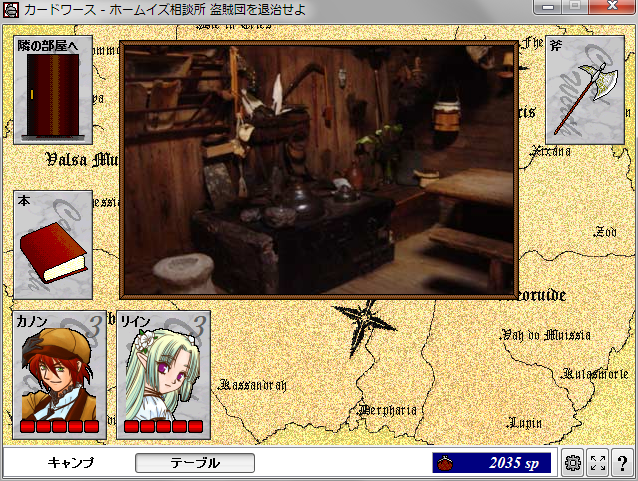Maximize the カードワース window
Image resolution: width=638 pixels, height=481 pixels.
[x=575, y=7]
